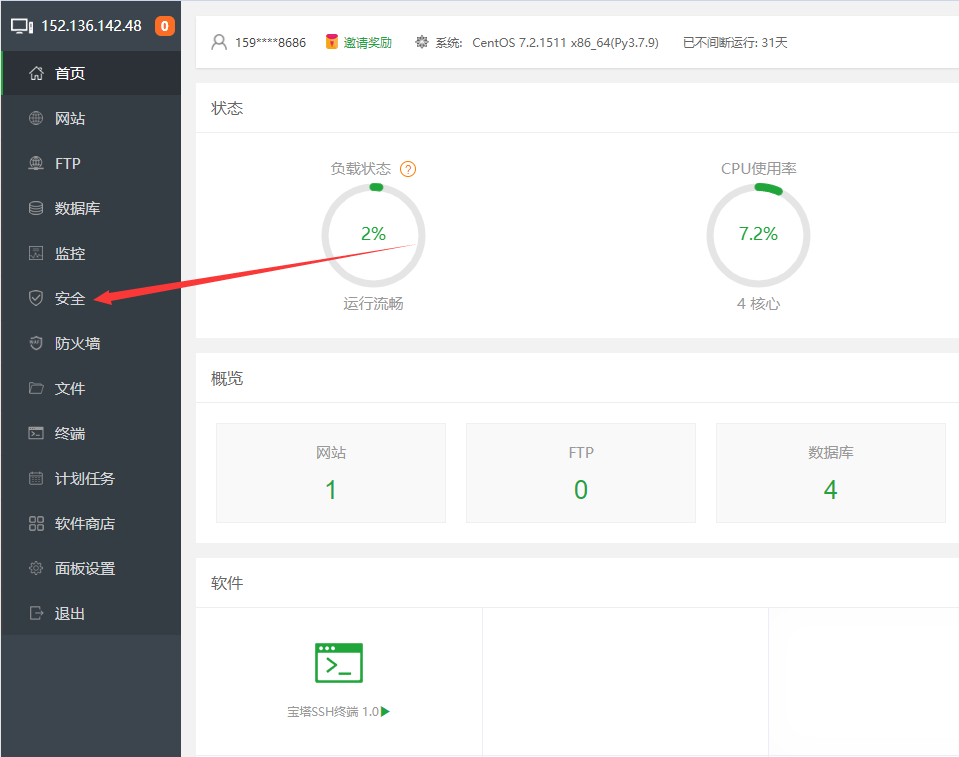Click the home icon beside 首页
This screenshot has width=959, height=757.
(x=36, y=73)
